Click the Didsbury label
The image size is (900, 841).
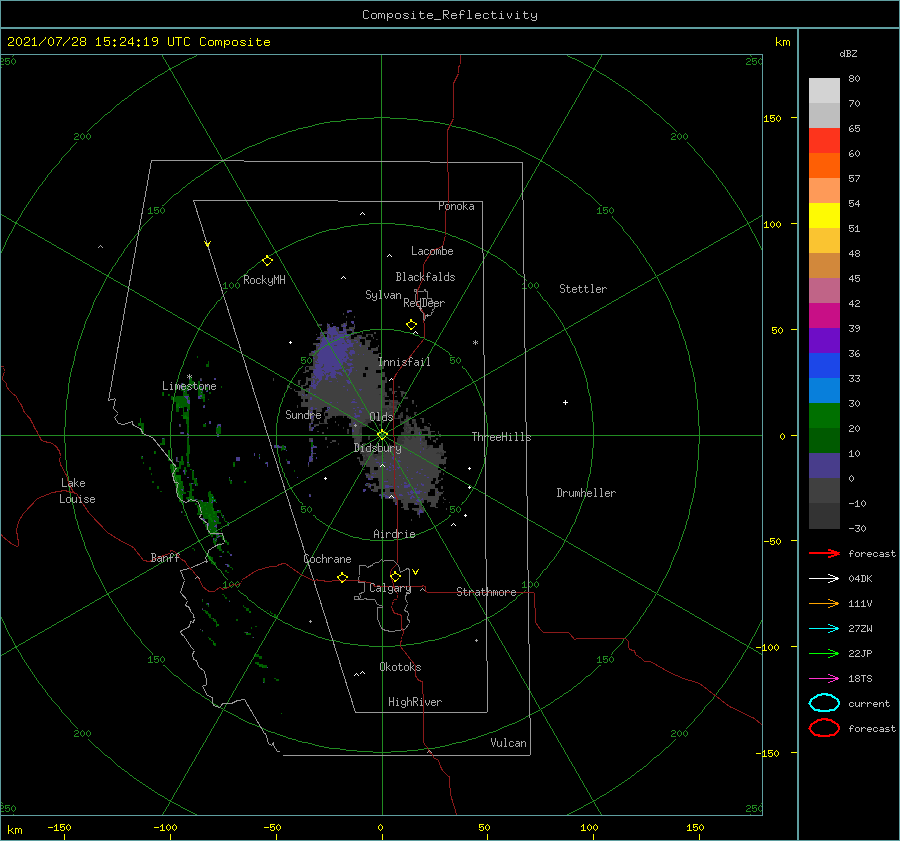click(377, 448)
